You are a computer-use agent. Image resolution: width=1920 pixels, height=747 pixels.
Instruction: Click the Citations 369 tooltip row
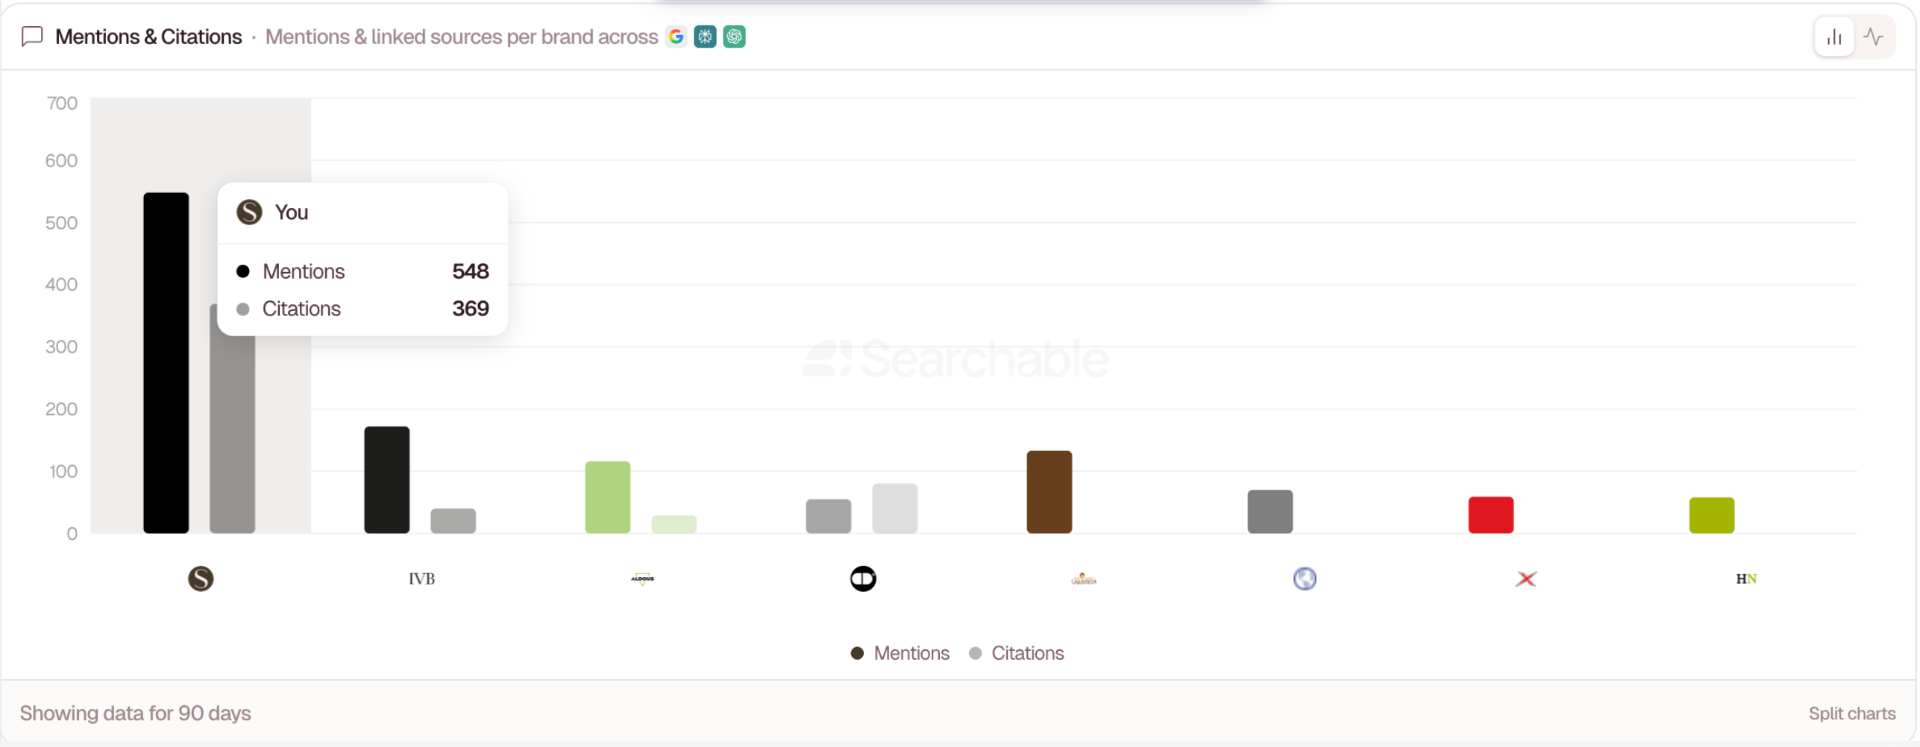click(x=362, y=309)
